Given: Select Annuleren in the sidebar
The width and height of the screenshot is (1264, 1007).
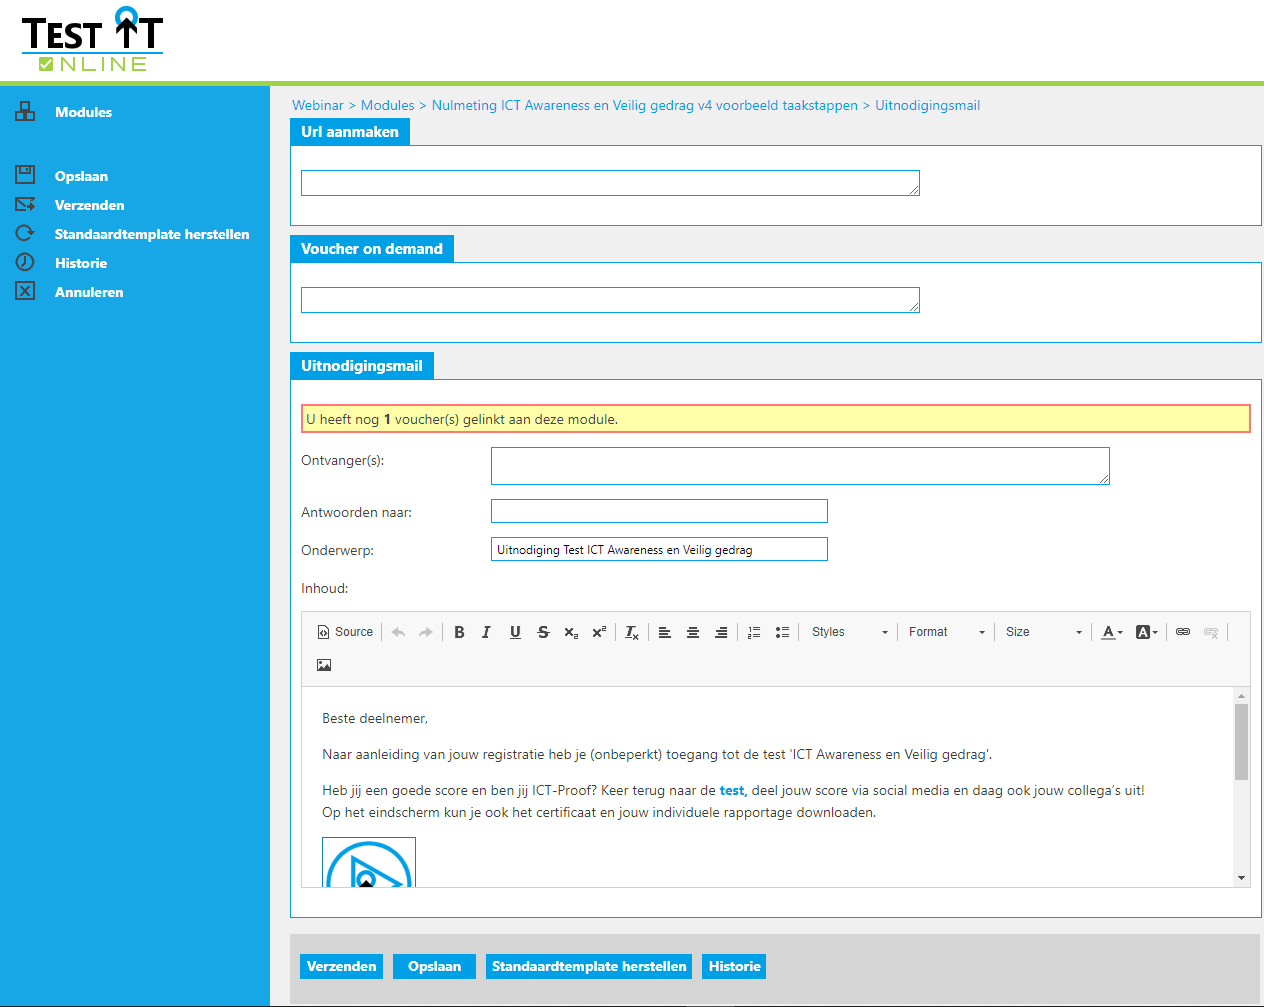Looking at the screenshot, I should tap(89, 292).
